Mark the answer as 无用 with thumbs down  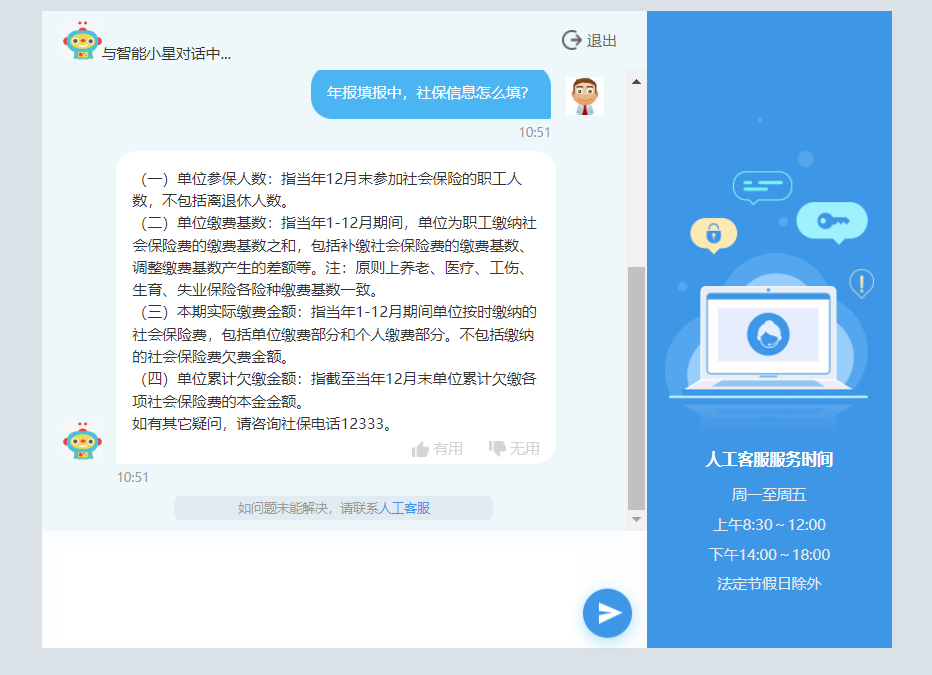point(514,448)
